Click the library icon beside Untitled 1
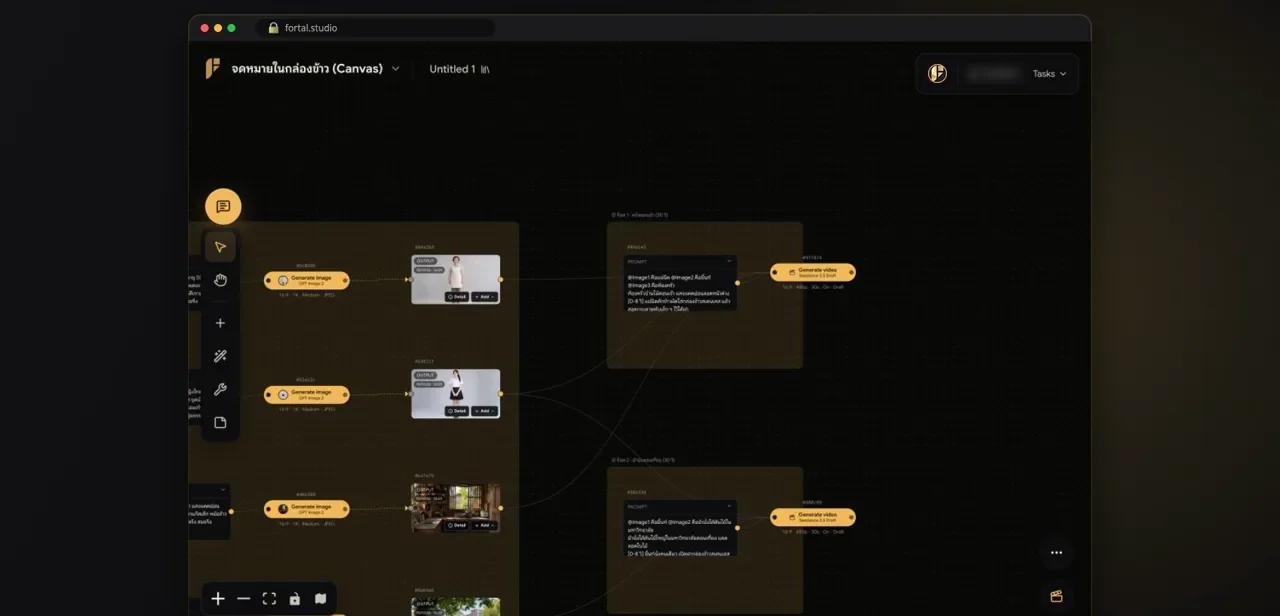Screen dimensions: 1280x616 coord(485,69)
